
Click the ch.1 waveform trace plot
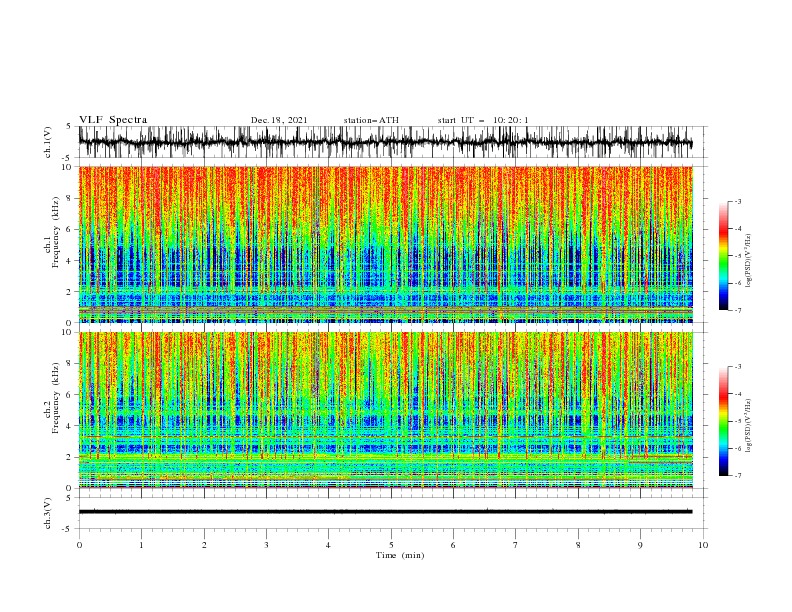pos(385,142)
